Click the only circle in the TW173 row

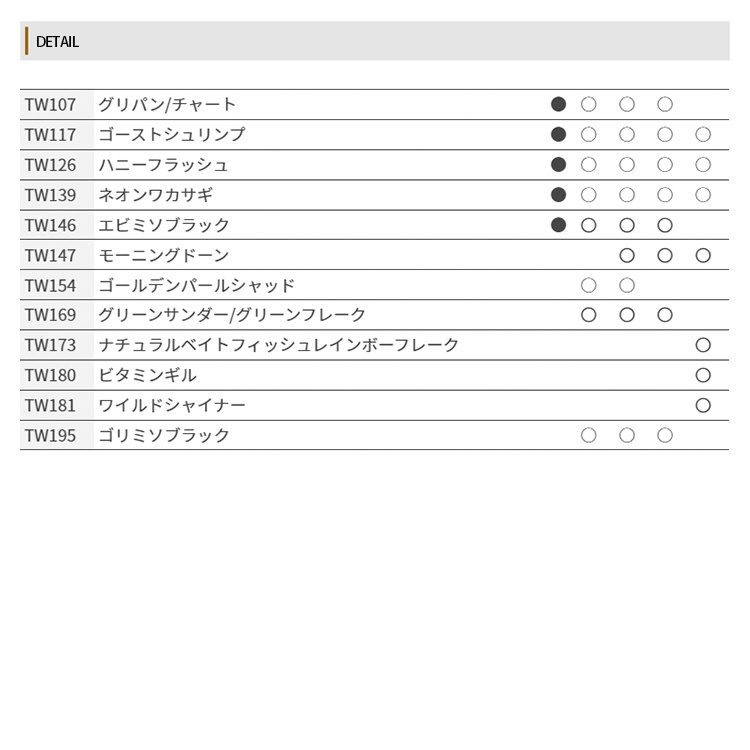click(x=703, y=345)
